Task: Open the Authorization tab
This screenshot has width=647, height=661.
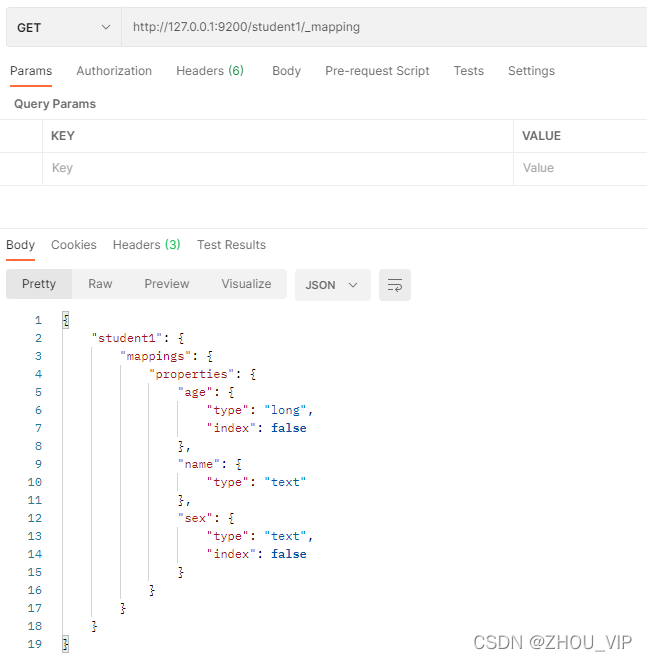Action: tap(114, 71)
